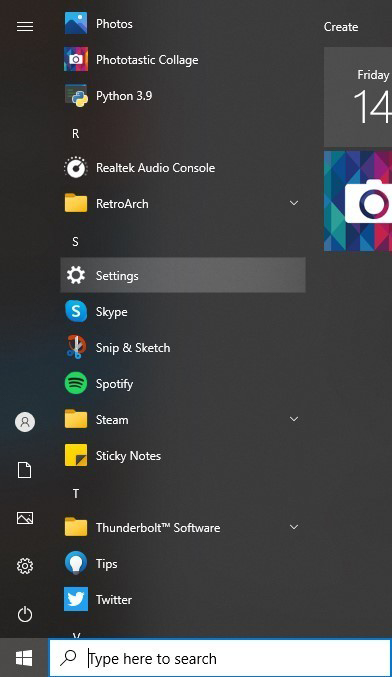
Task: Open Settings gear in Start sidebar
Action: (x=25, y=566)
